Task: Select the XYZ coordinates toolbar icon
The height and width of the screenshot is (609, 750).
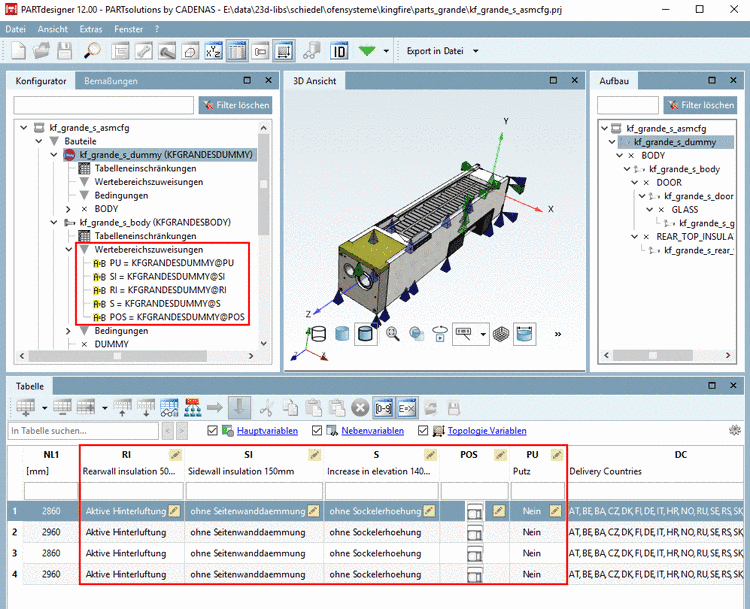Action: point(213,51)
